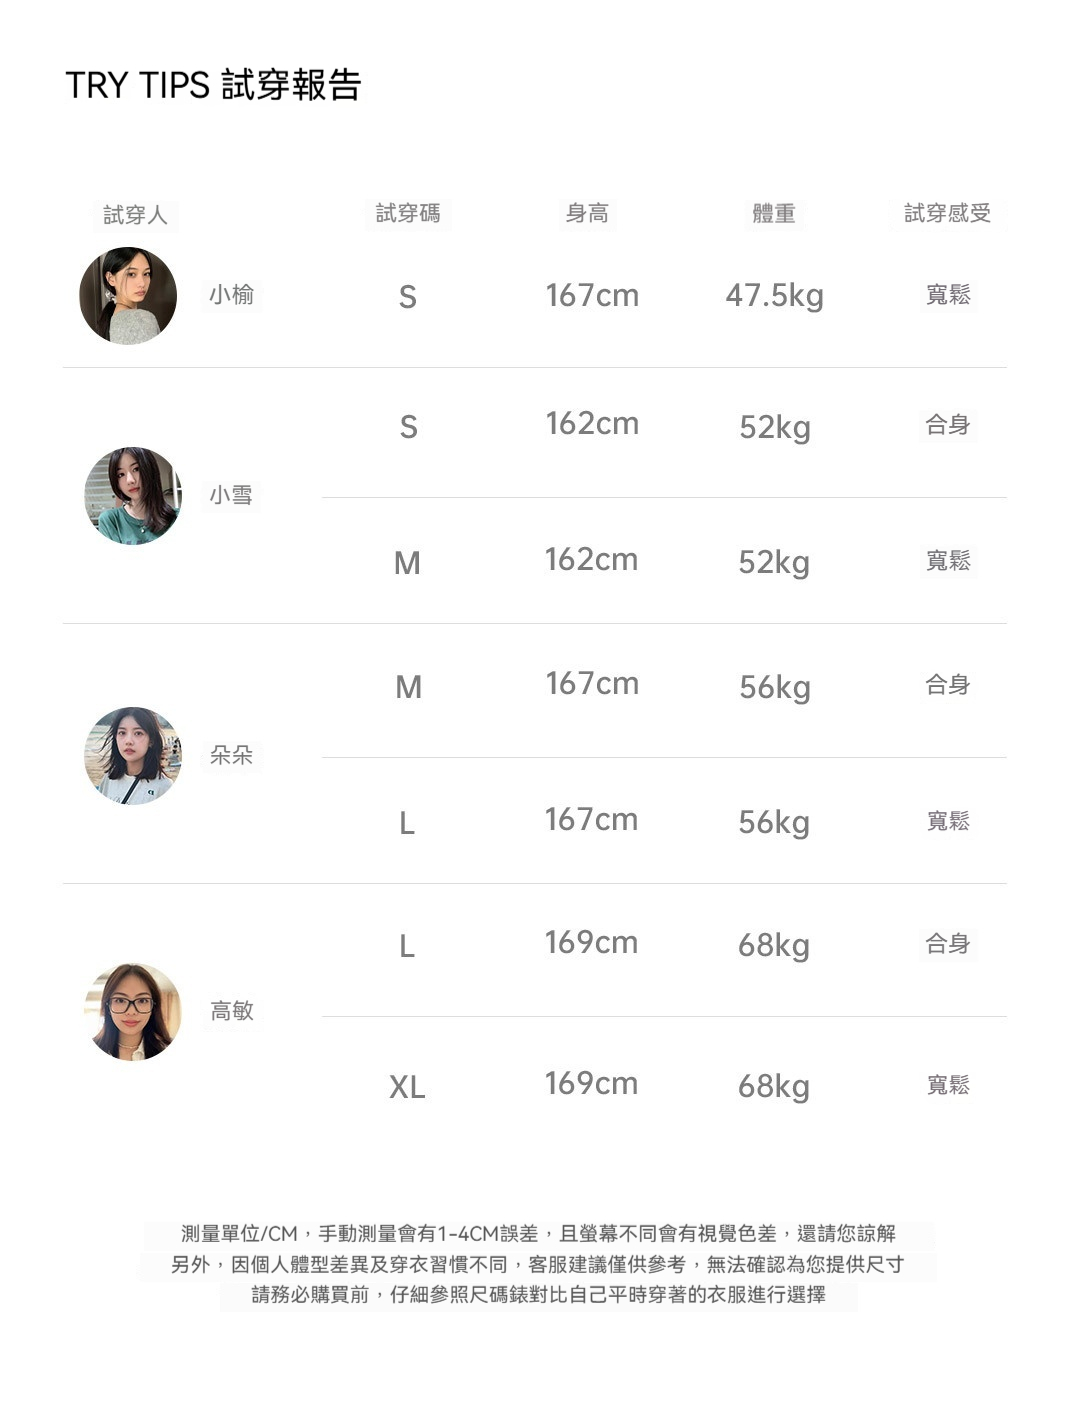Viewport: 1080px width, 1418px height.
Task: Click the name label 小雪
Action: [x=232, y=495]
